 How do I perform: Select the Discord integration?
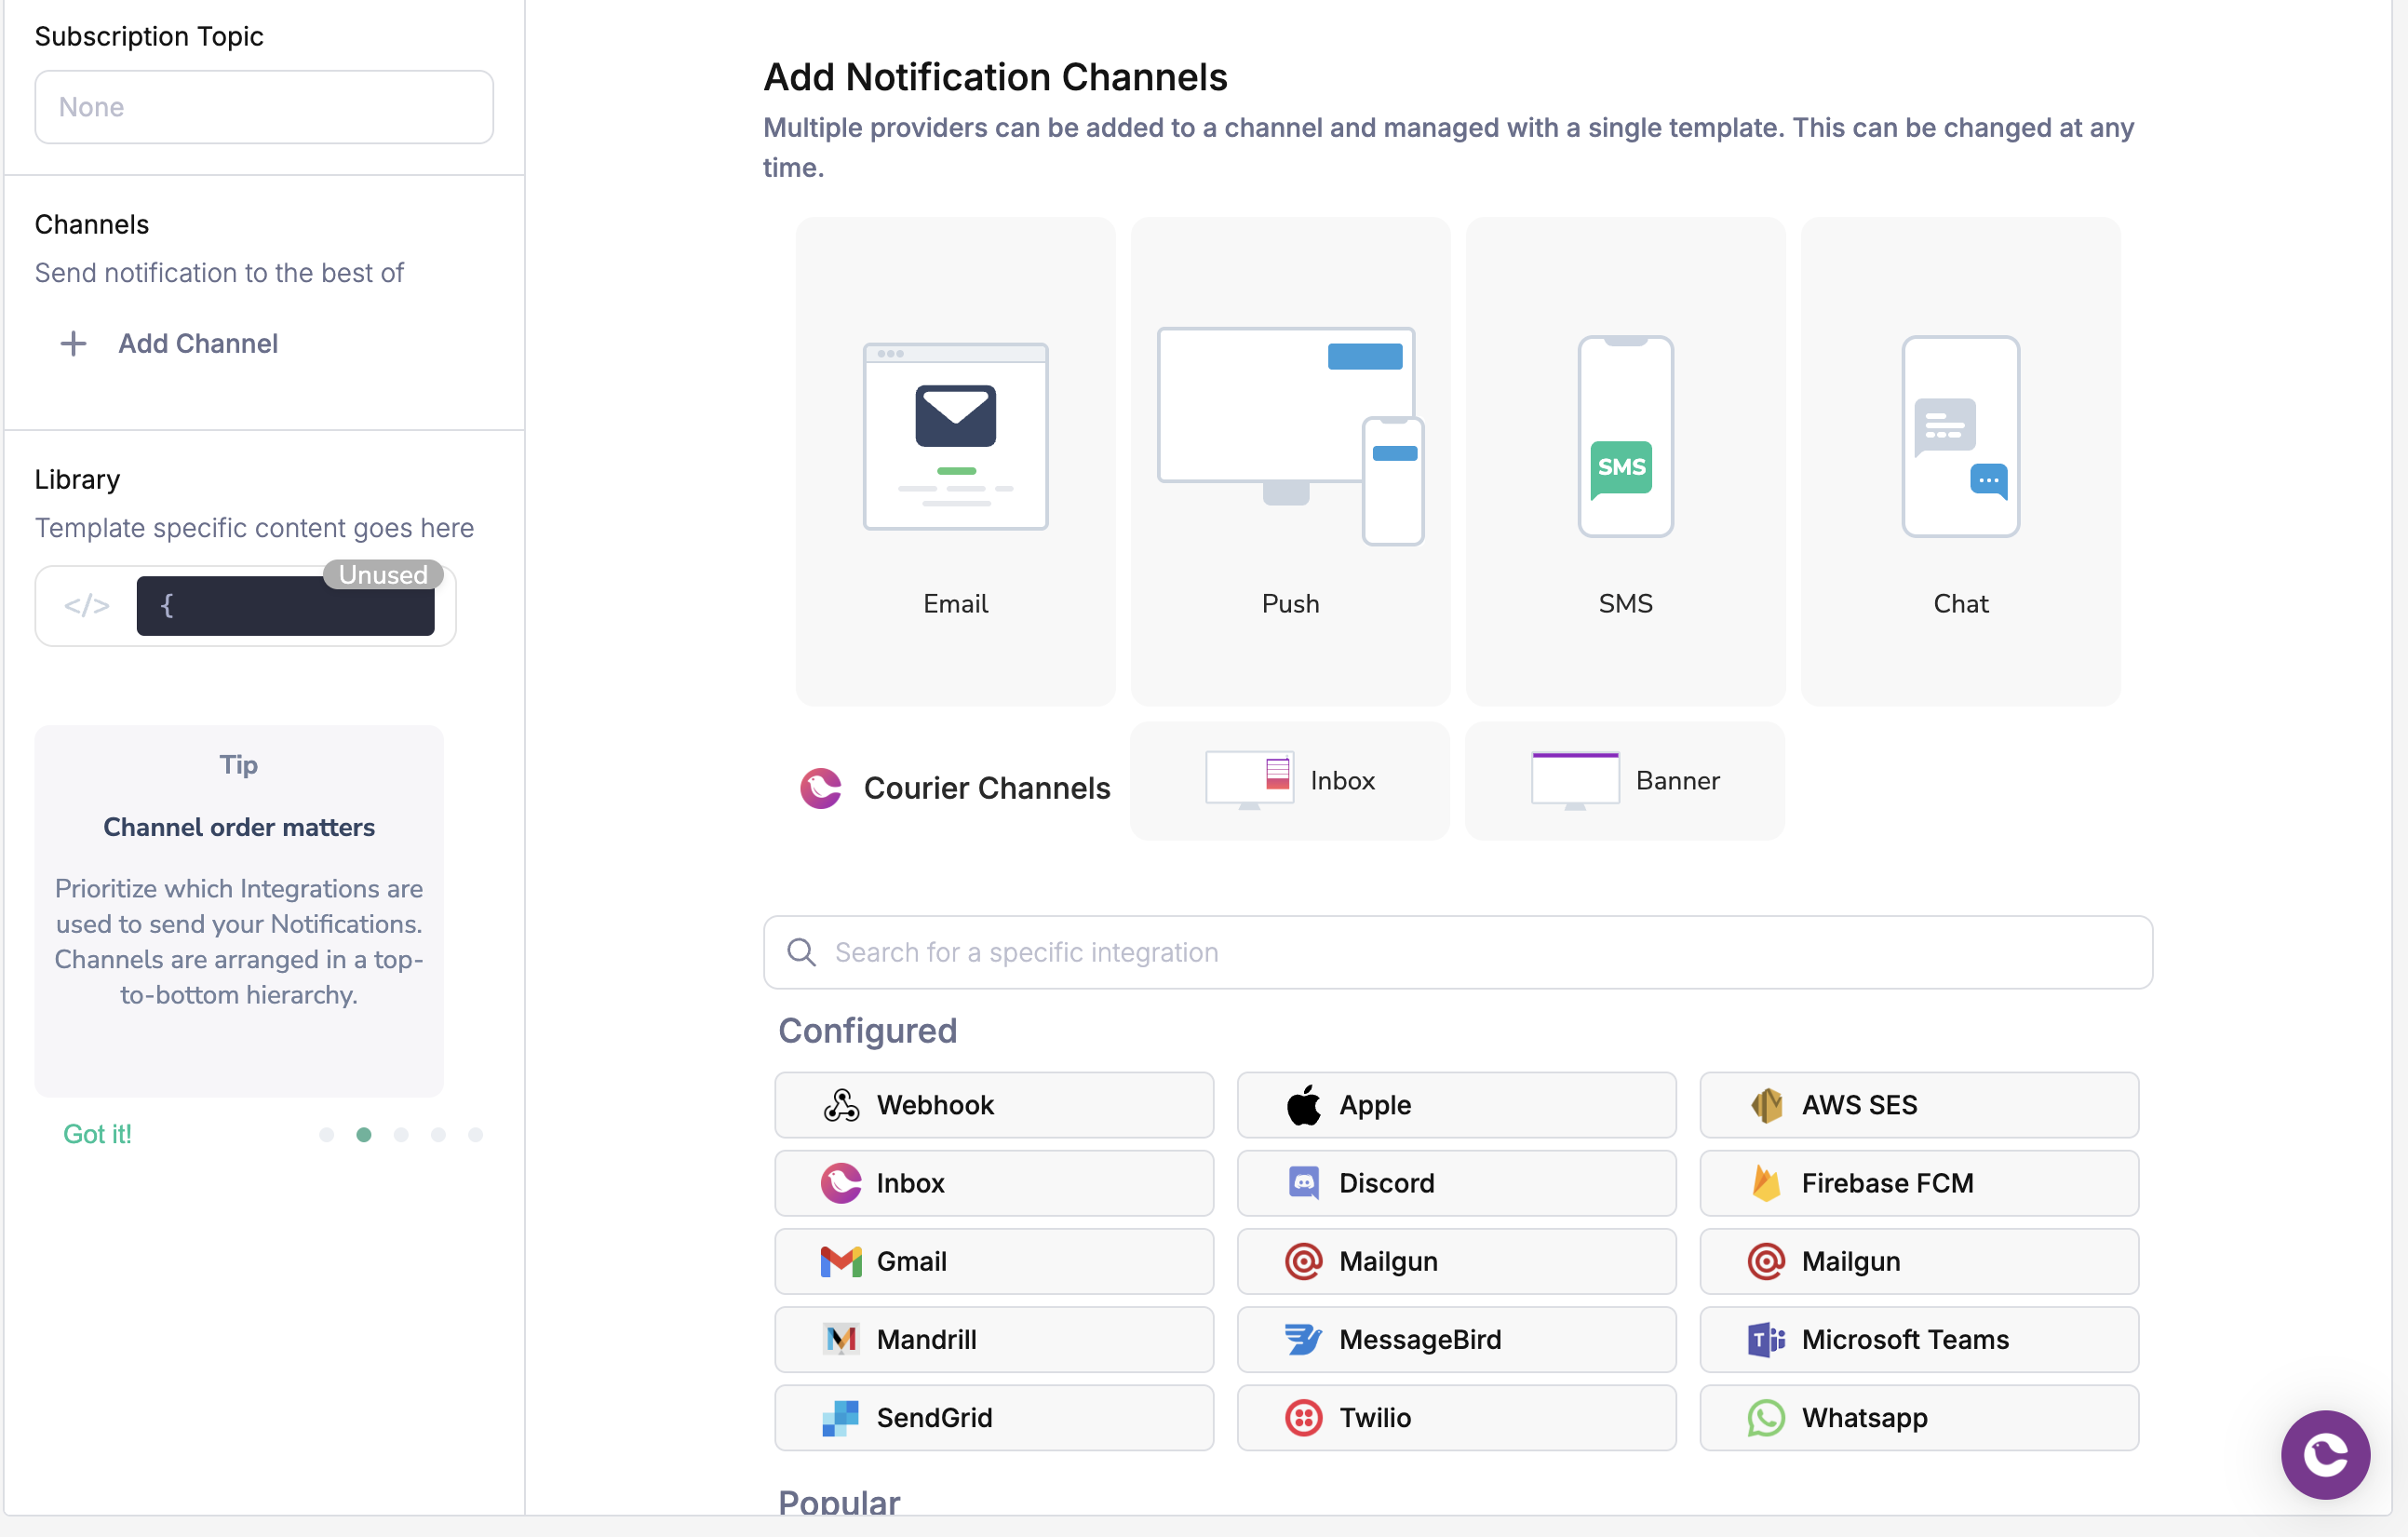pyautogui.click(x=1455, y=1183)
